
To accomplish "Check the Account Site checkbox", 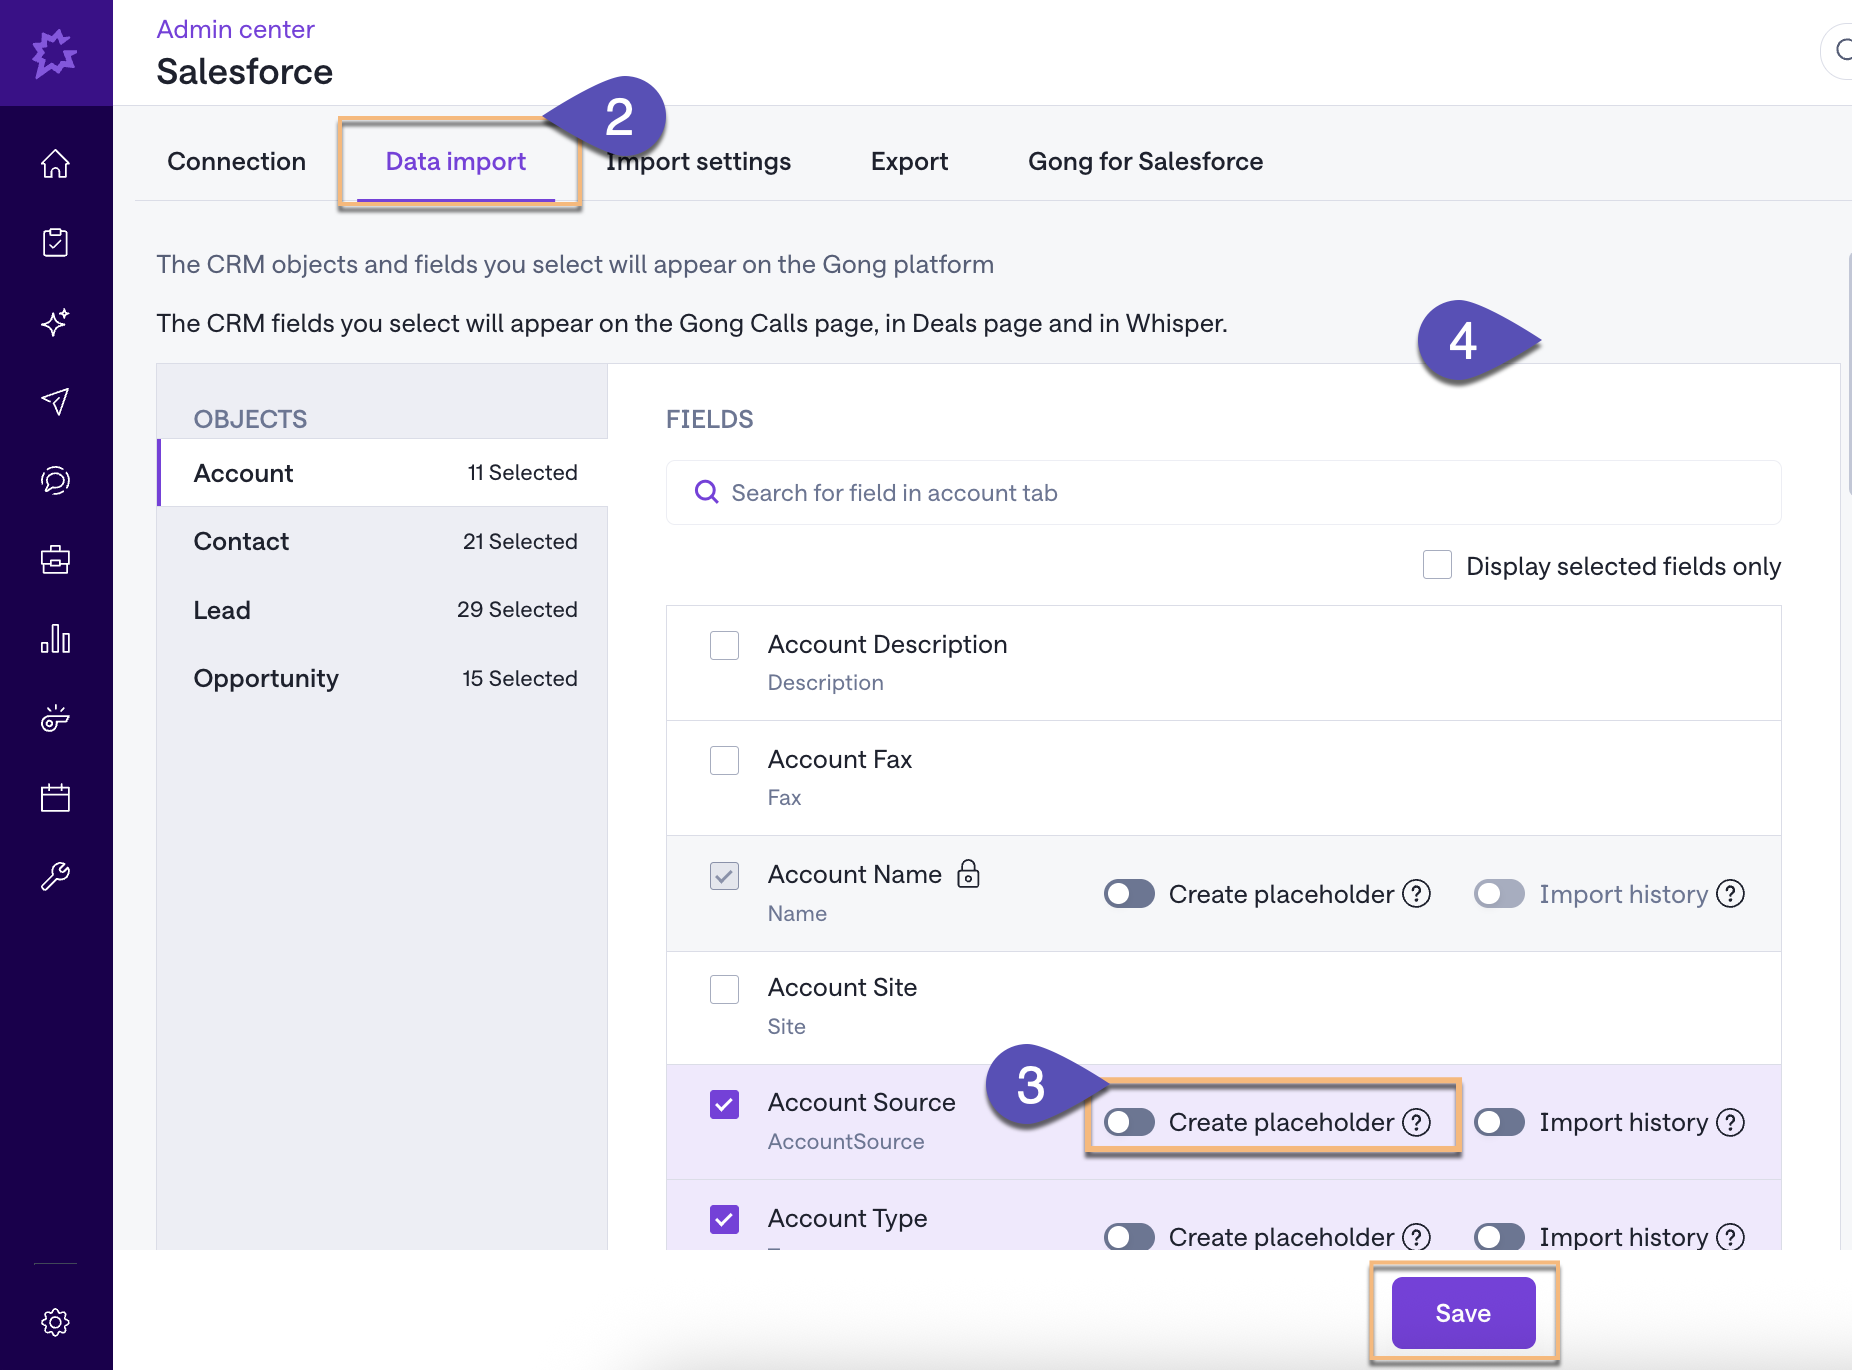I will 724,989.
